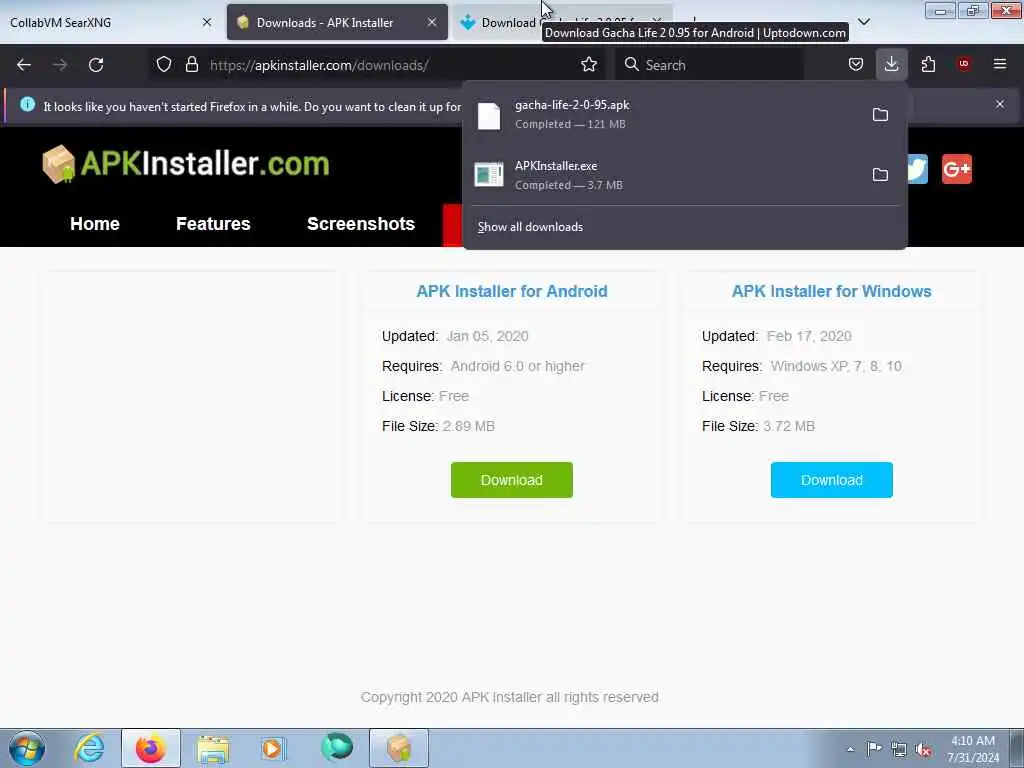Image resolution: width=1024 pixels, height=768 pixels.
Task: Click the network tray icon
Action: click(899, 749)
